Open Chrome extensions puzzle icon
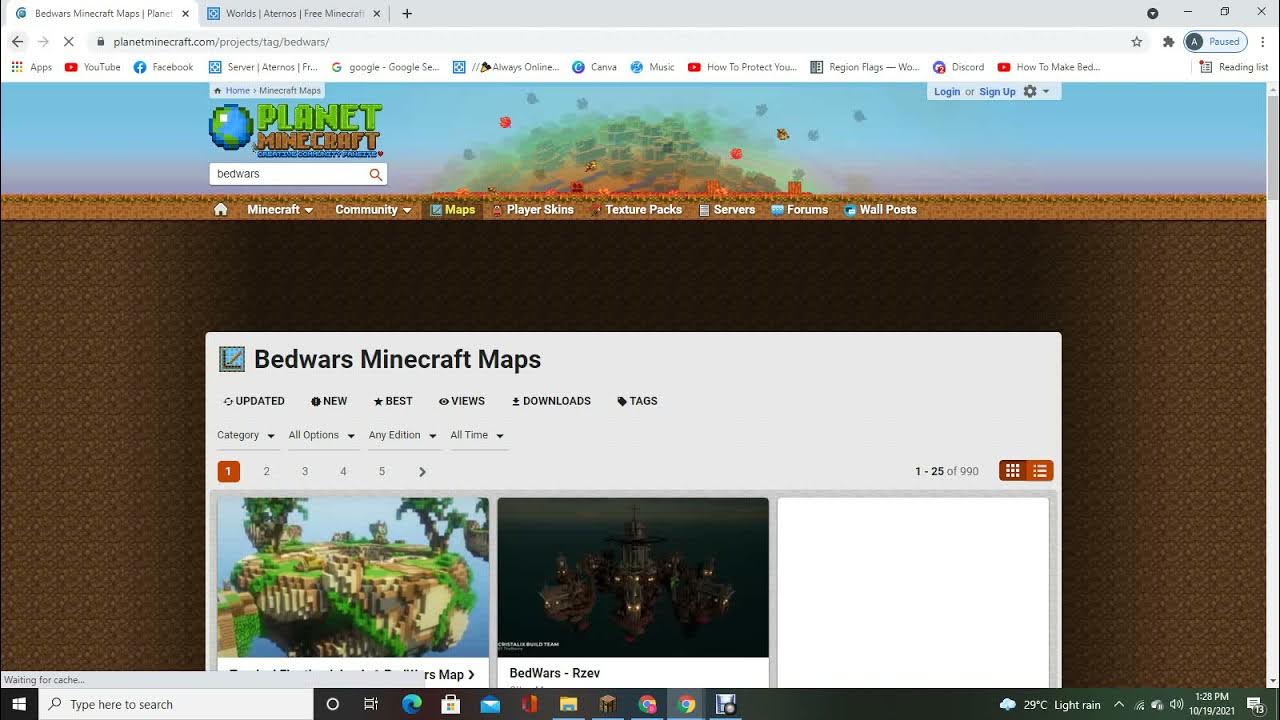The width and height of the screenshot is (1280, 720). tap(1168, 42)
